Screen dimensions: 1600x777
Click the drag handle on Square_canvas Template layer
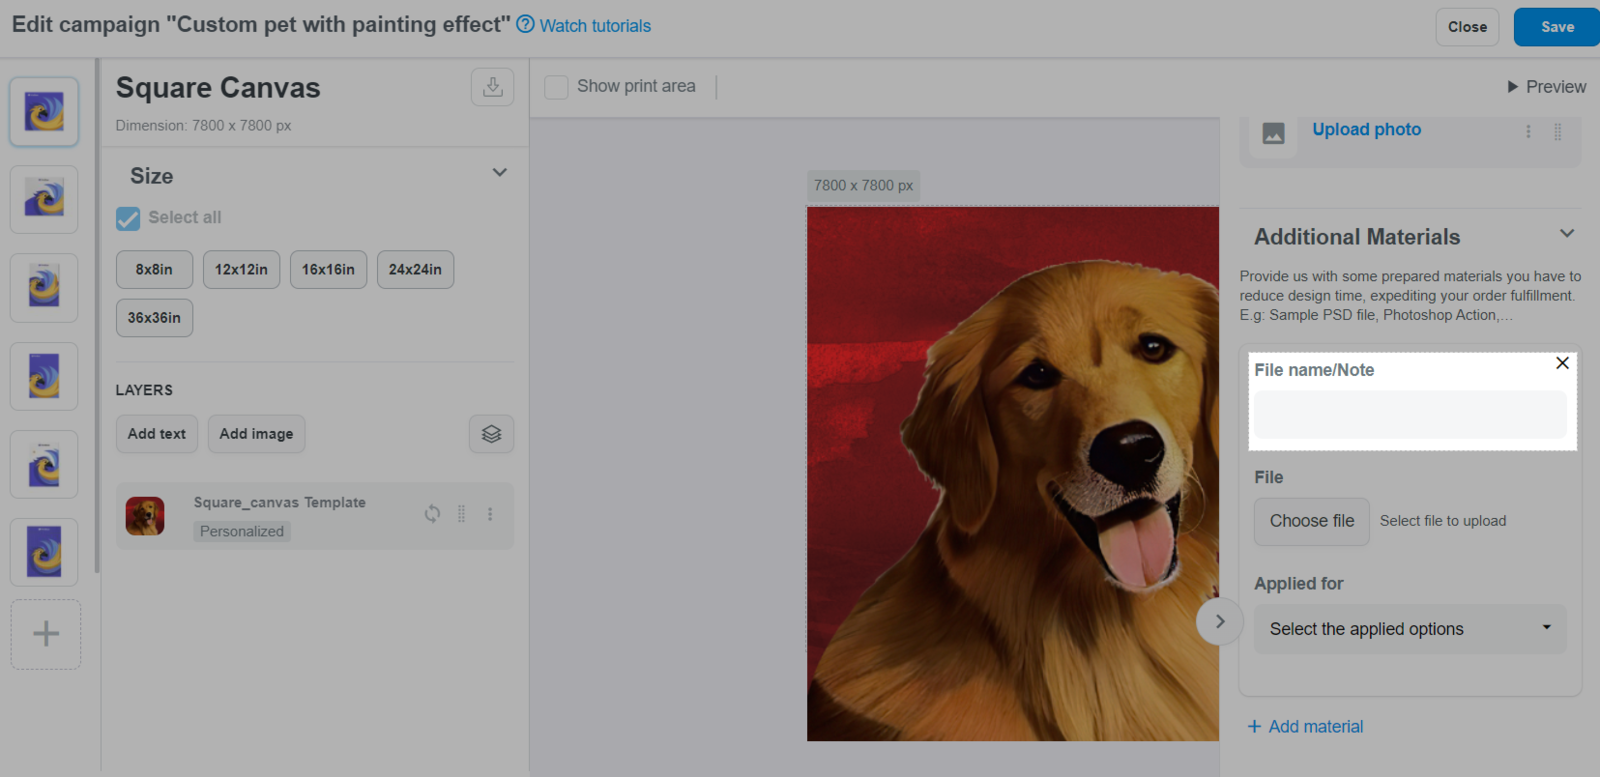coord(461,514)
